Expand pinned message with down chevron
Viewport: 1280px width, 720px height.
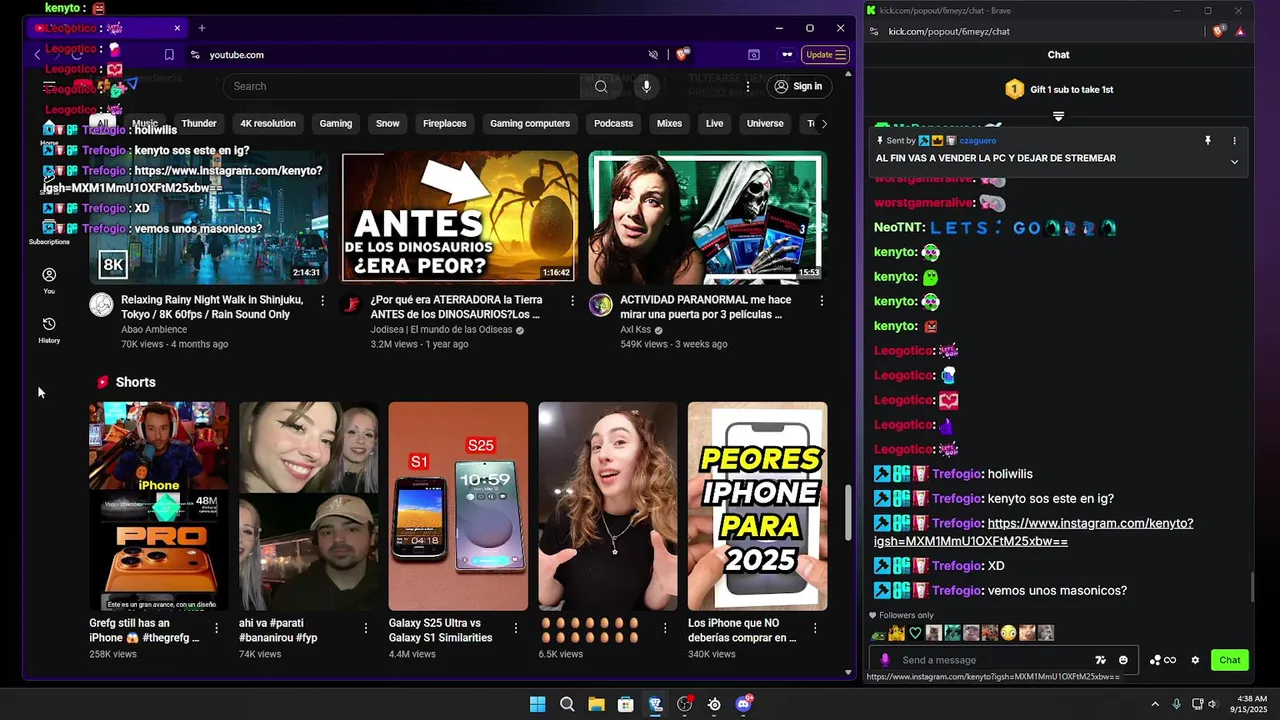point(1234,161)
